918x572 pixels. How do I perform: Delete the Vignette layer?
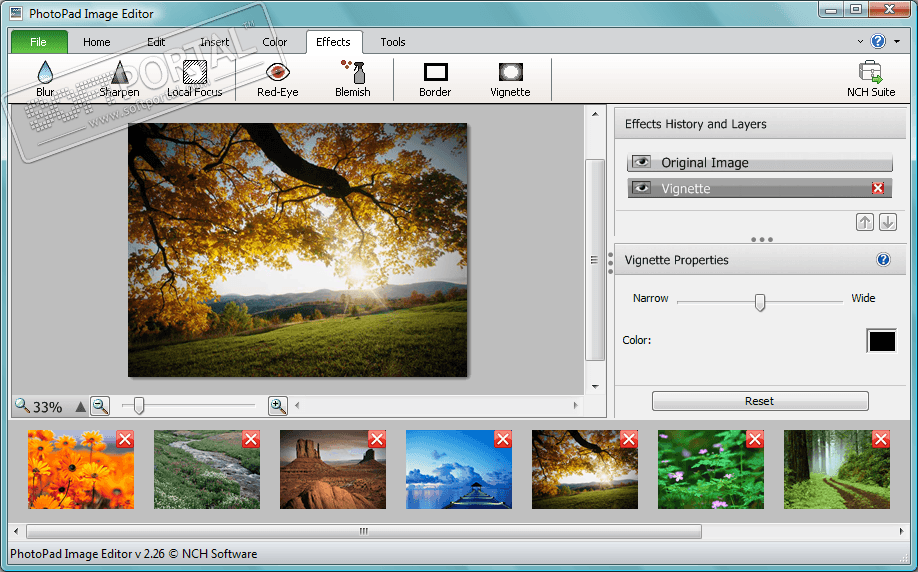click(878, 188)
